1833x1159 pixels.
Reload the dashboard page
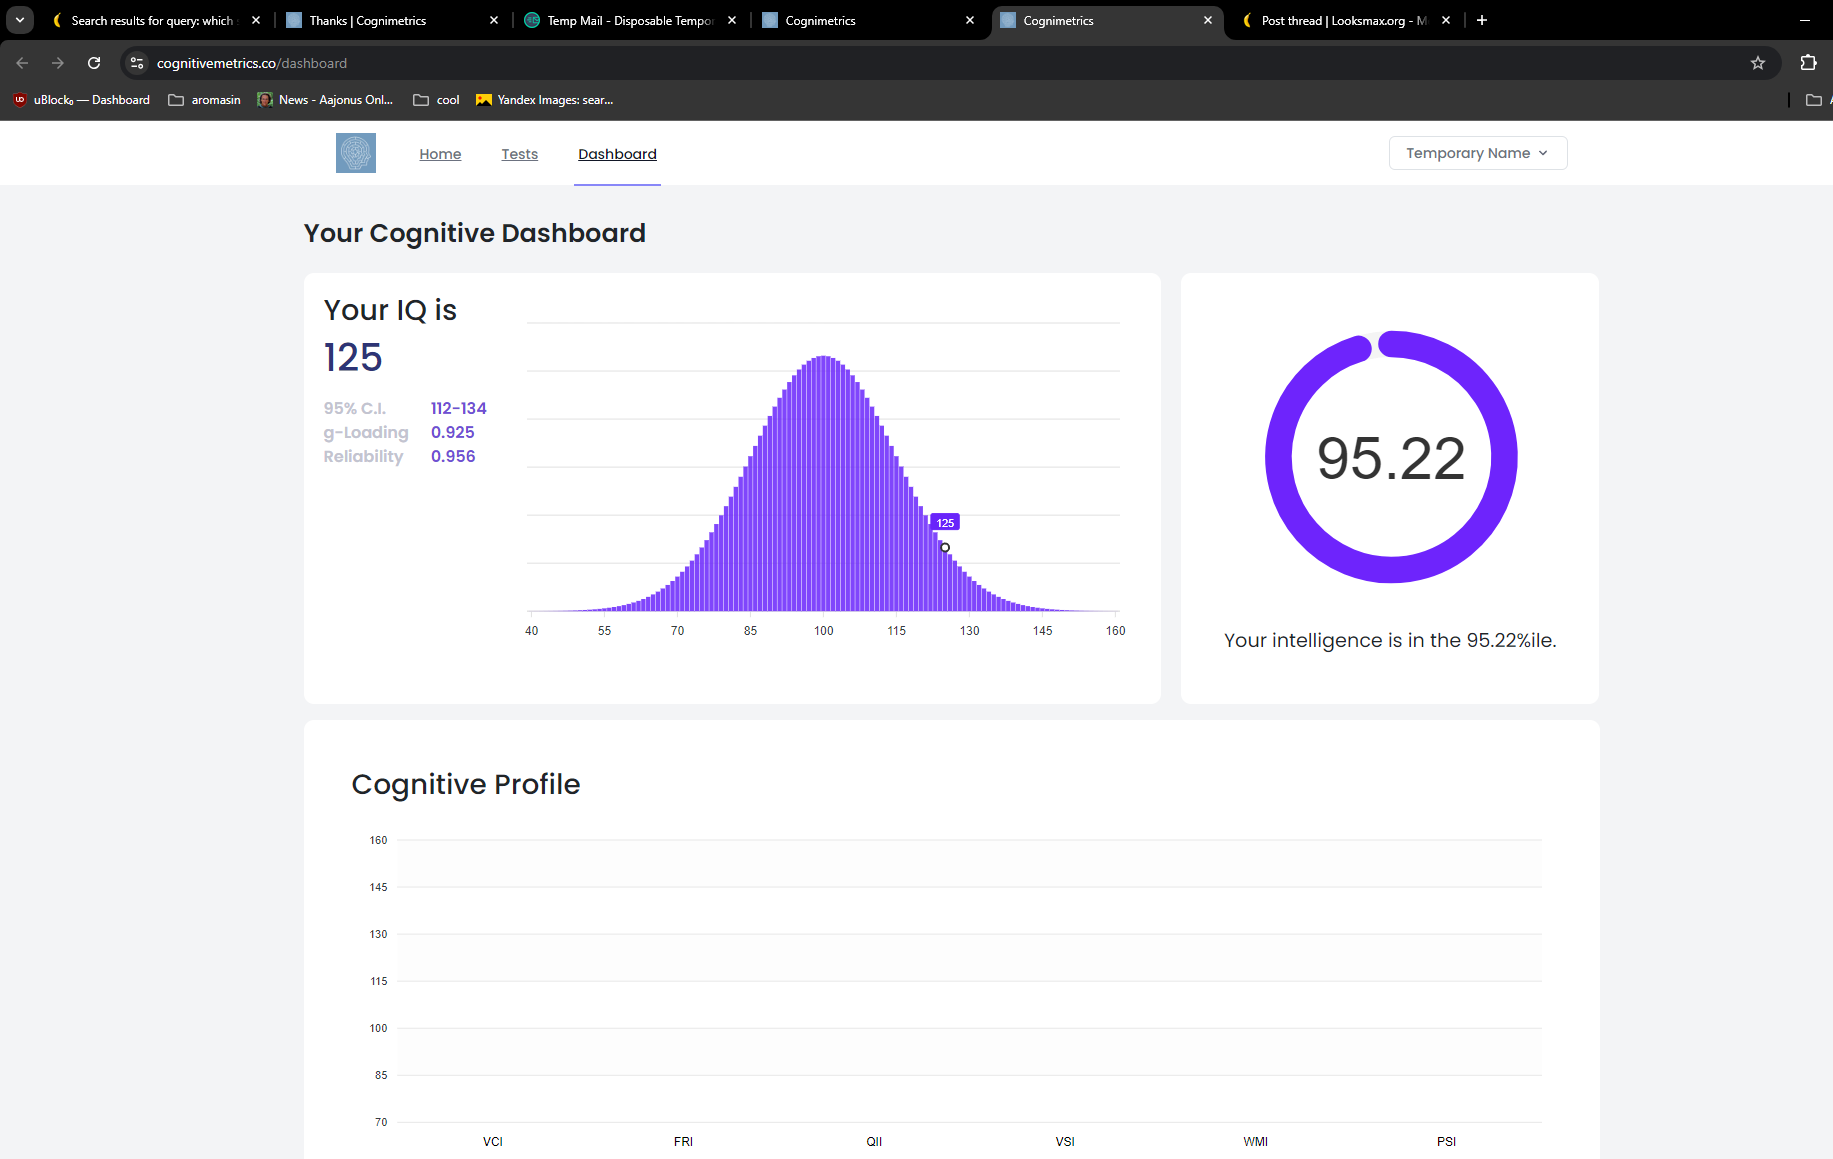click(x=94, y=63)
